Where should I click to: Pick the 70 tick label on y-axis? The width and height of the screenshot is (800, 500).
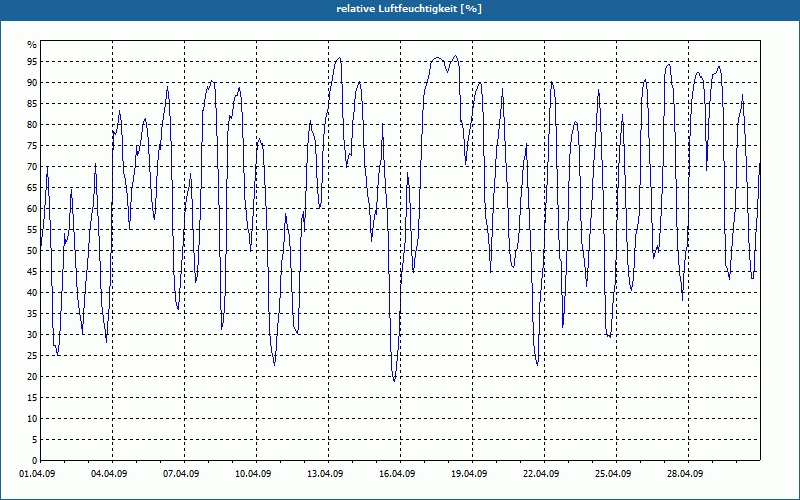coord(32,166)
